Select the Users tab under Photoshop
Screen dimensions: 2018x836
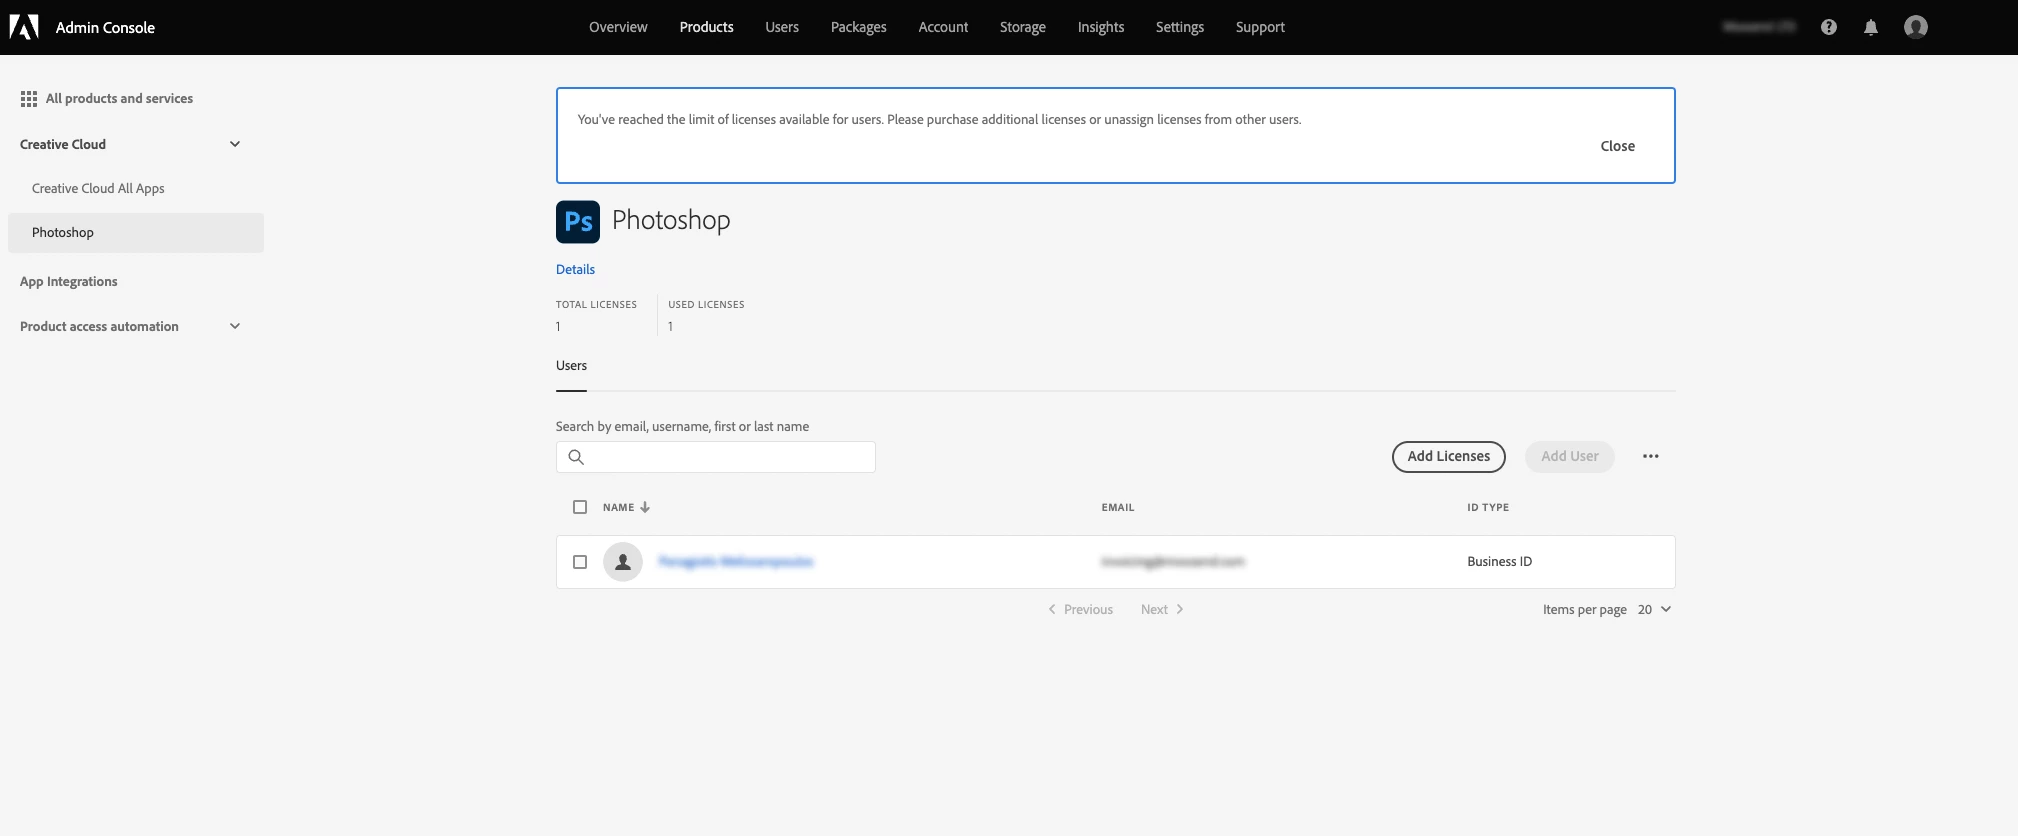click(571, 366)
